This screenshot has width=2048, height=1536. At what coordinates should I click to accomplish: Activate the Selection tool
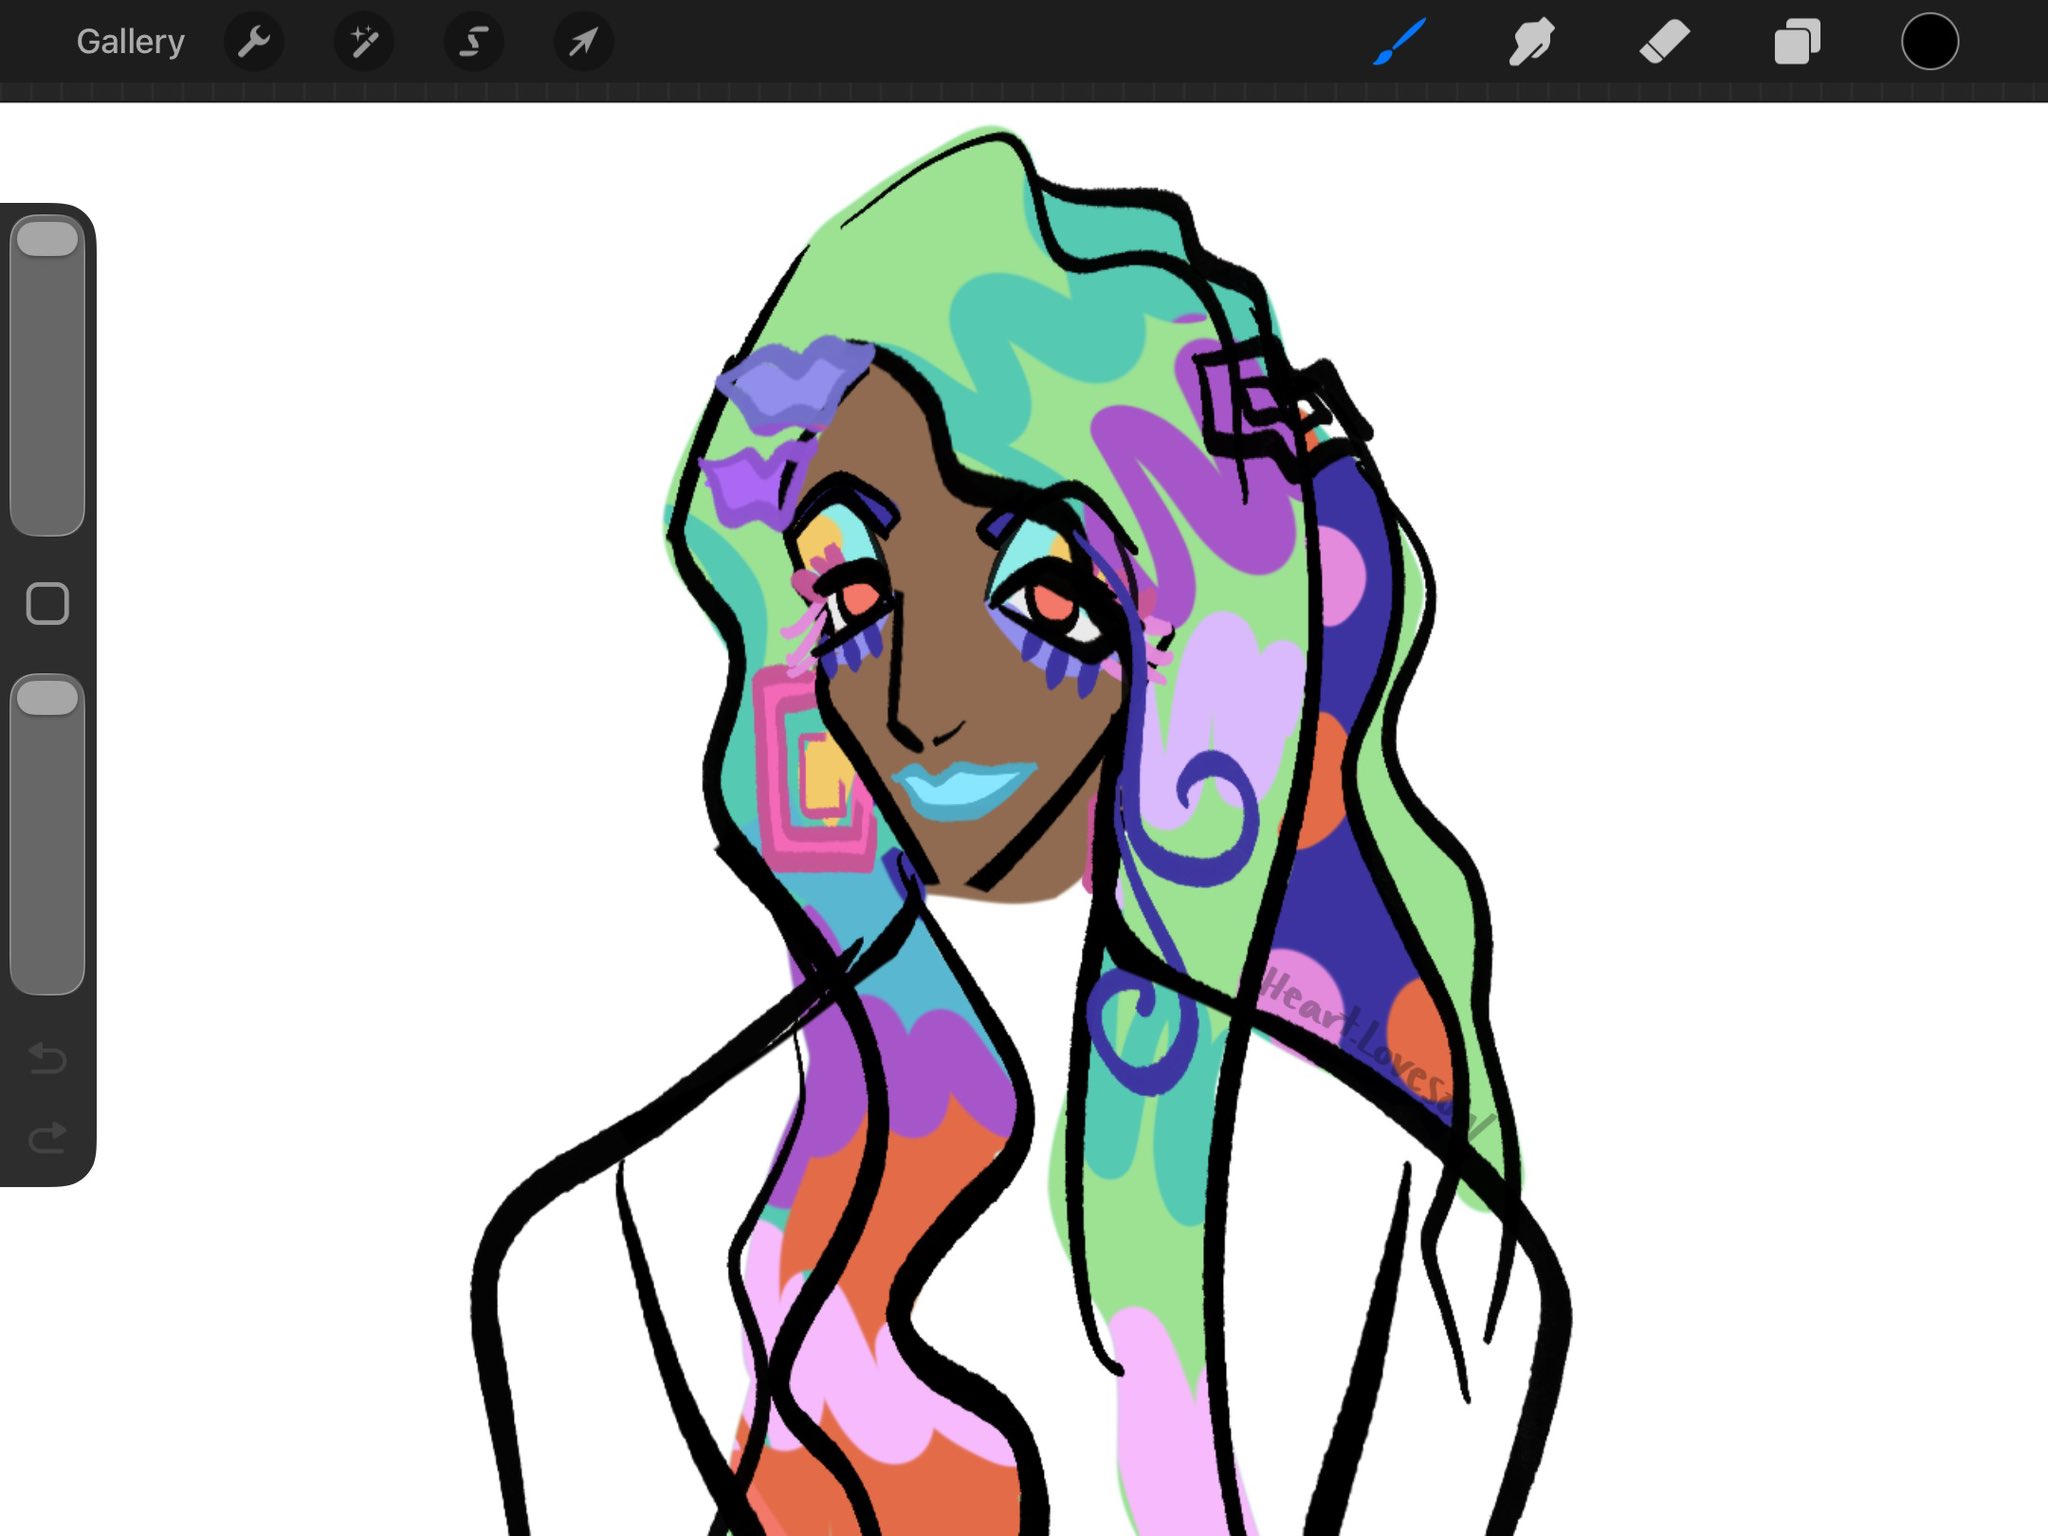pyautogui.click(x=474, y=42)
